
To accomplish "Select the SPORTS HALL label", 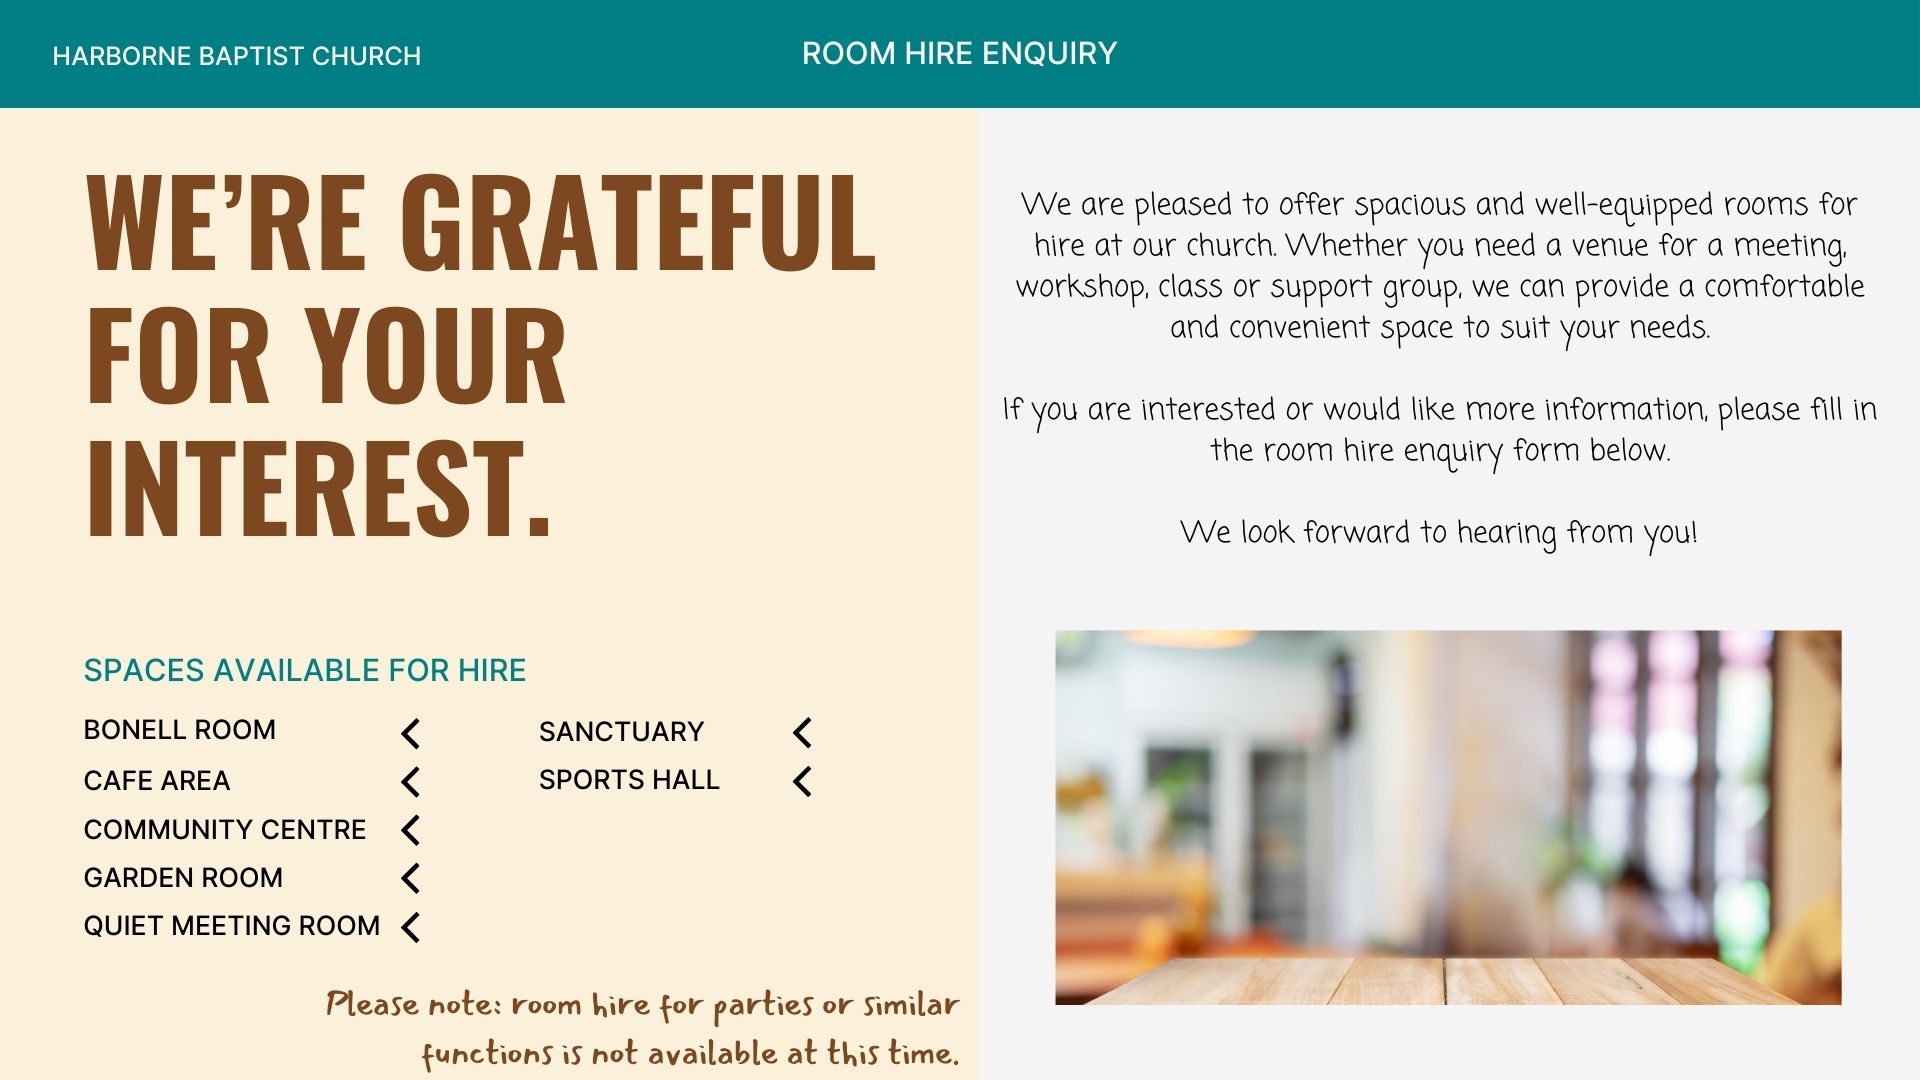I will click(x=629, y=780).
